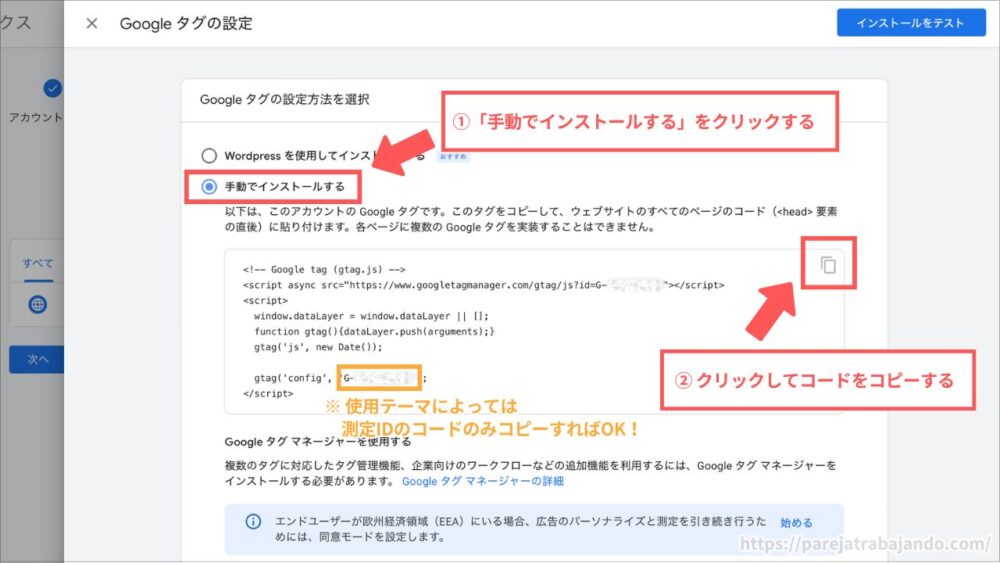Click the Google タグの設定方法を選択 heading

[284, 99]
